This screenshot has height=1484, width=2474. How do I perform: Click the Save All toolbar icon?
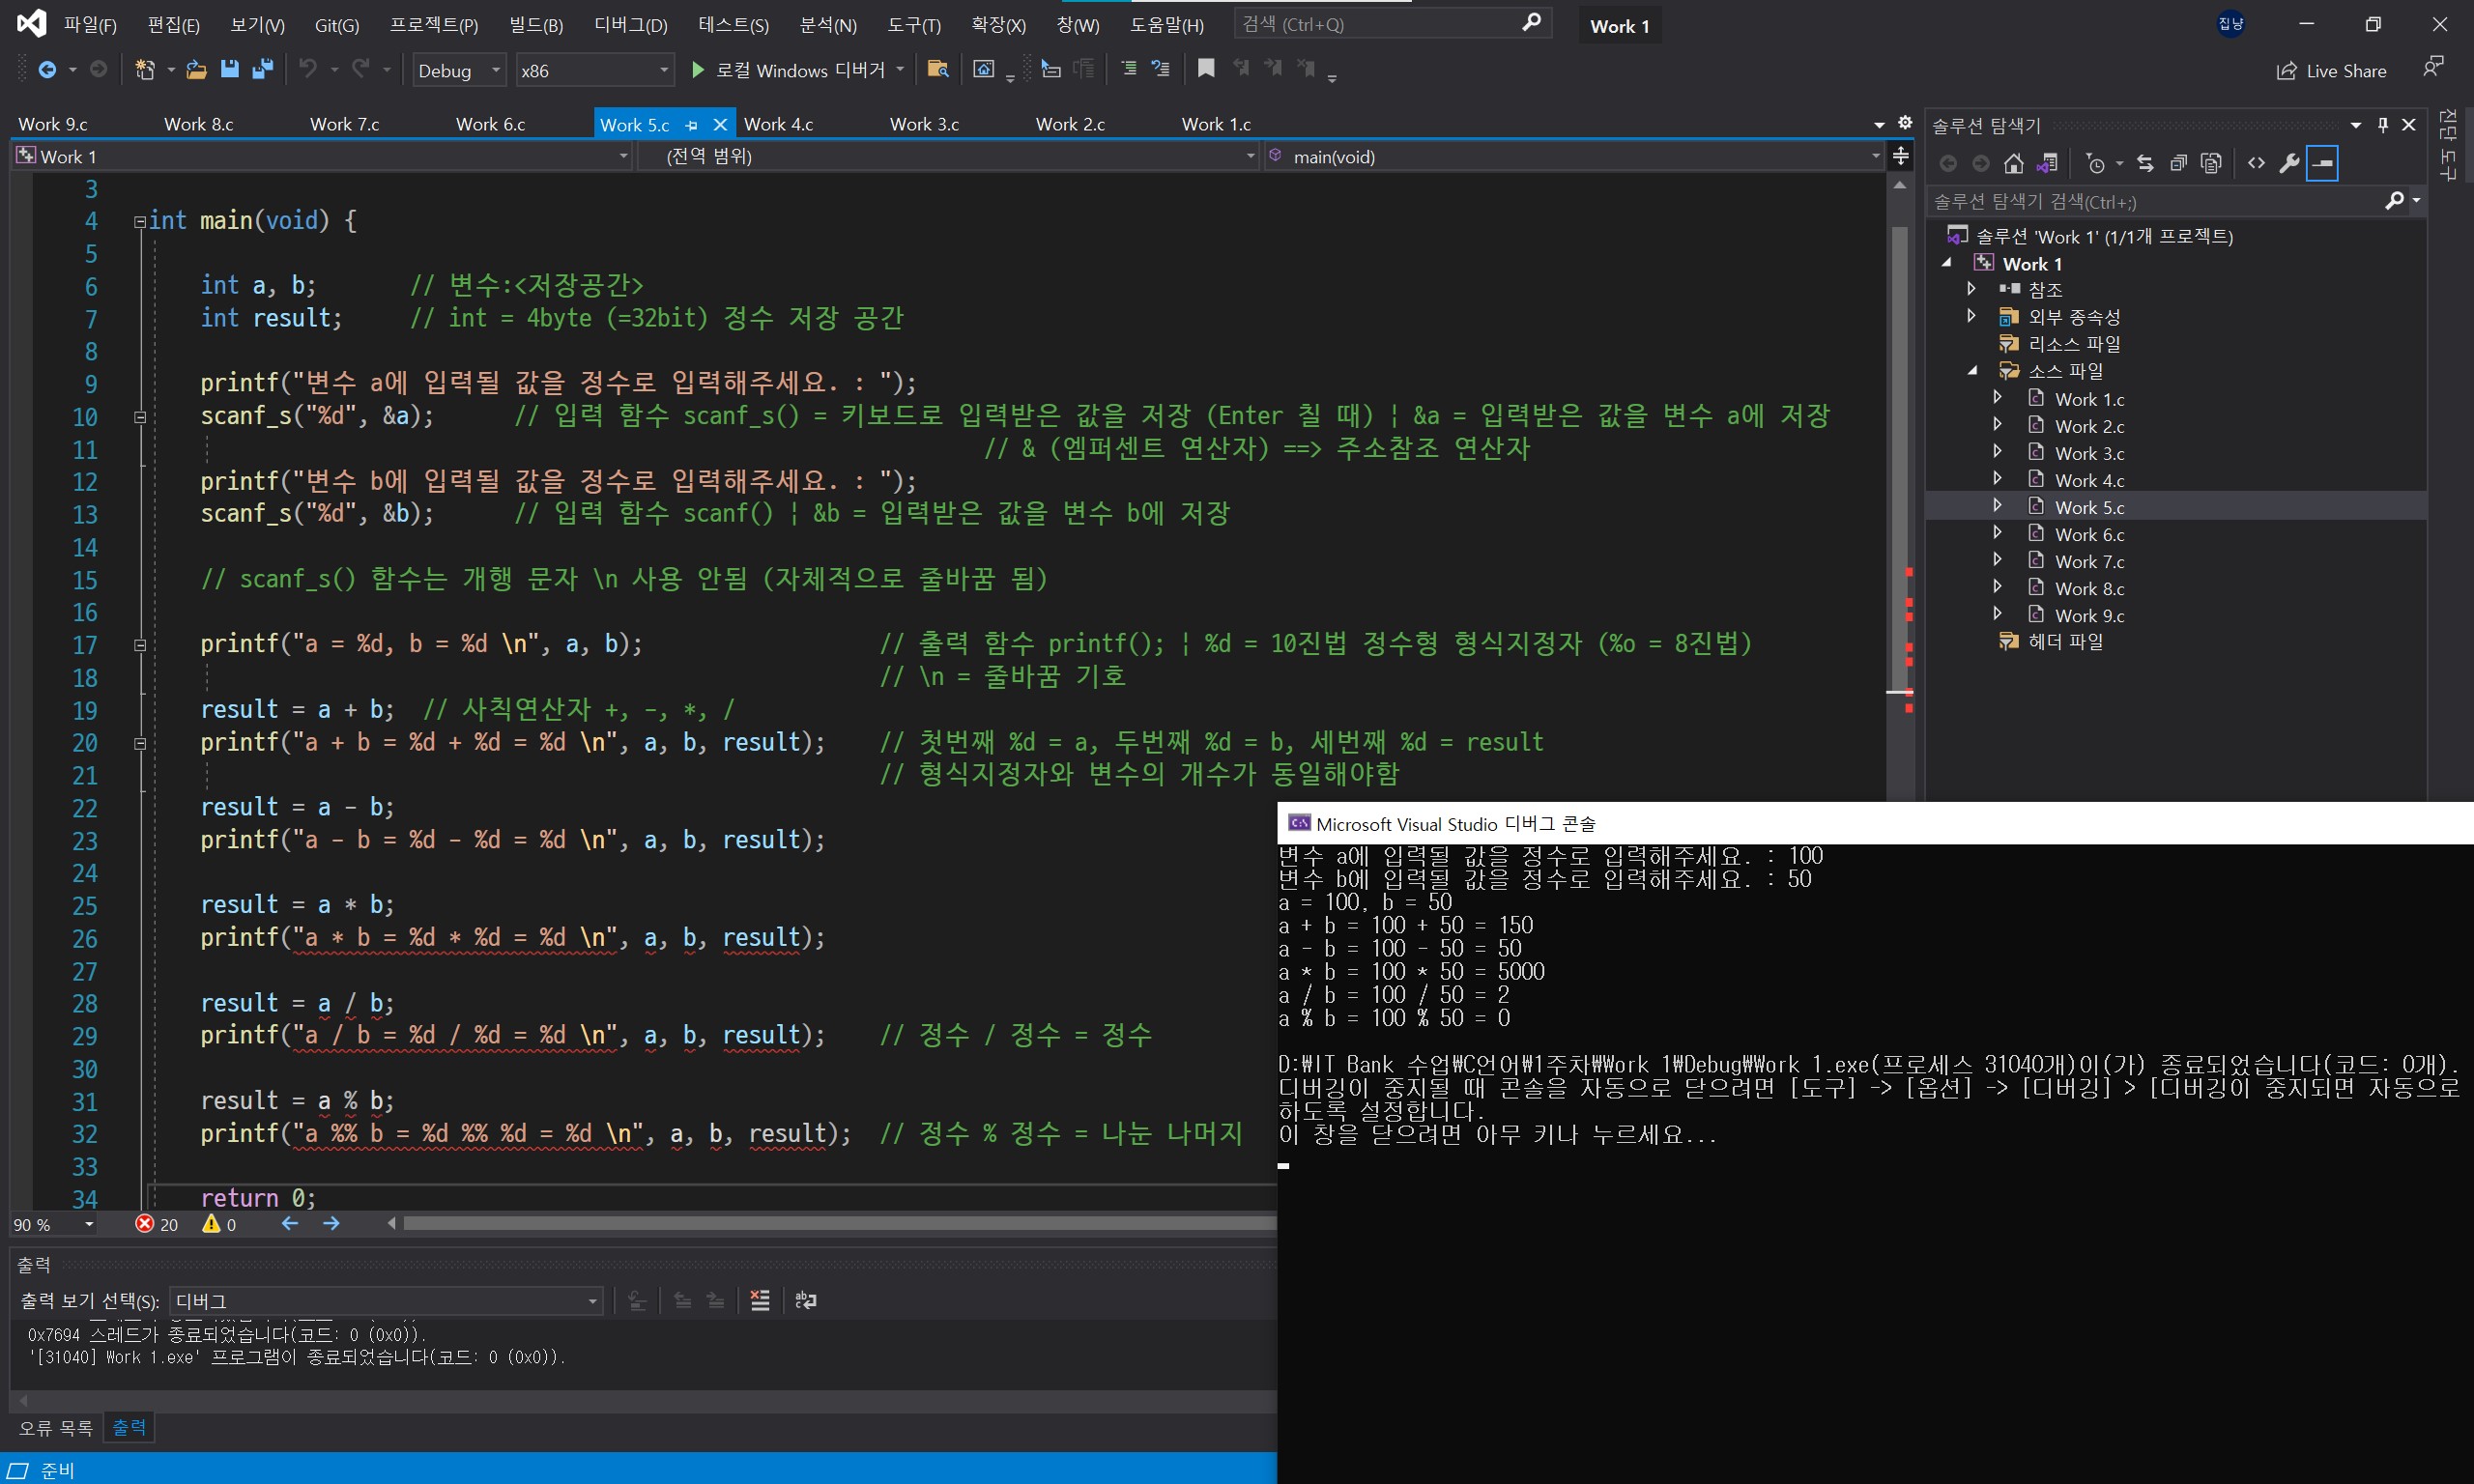[263, 70]
